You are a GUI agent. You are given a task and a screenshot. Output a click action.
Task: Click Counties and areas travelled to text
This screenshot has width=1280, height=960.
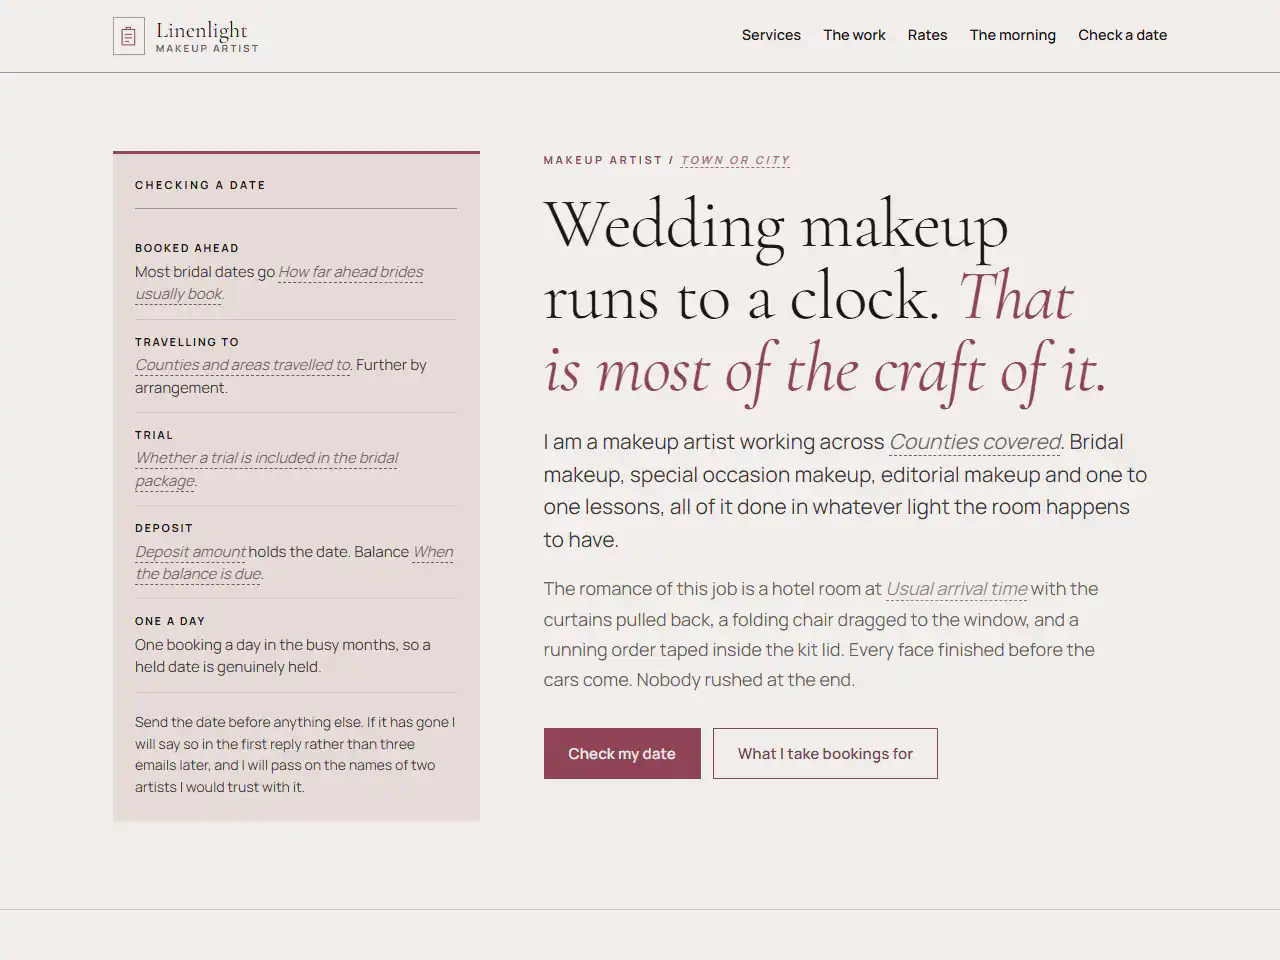click(243, 365)
